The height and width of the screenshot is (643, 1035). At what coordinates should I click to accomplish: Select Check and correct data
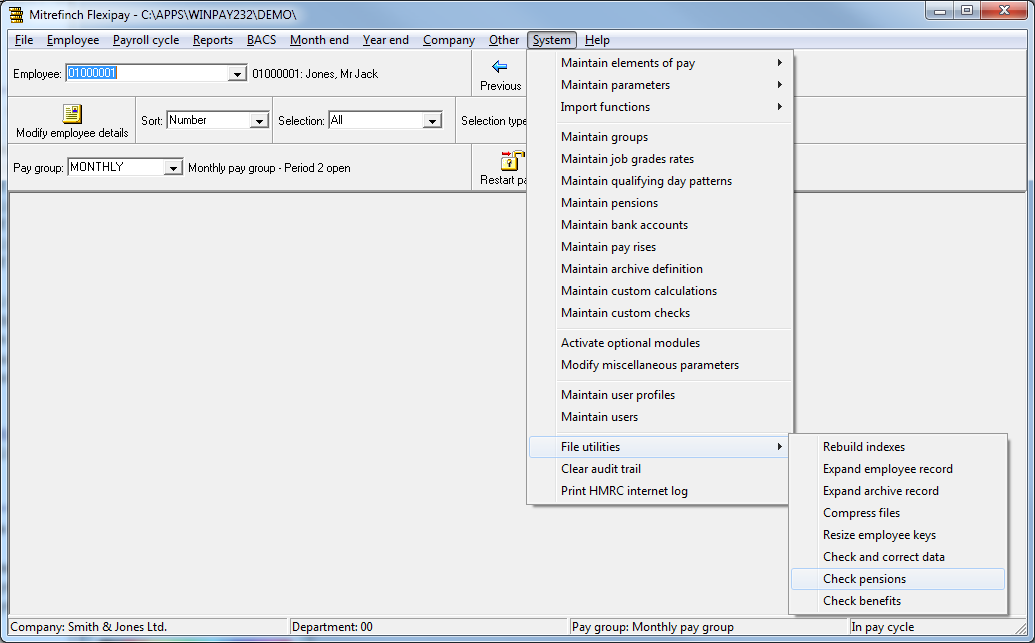point(898,557)
